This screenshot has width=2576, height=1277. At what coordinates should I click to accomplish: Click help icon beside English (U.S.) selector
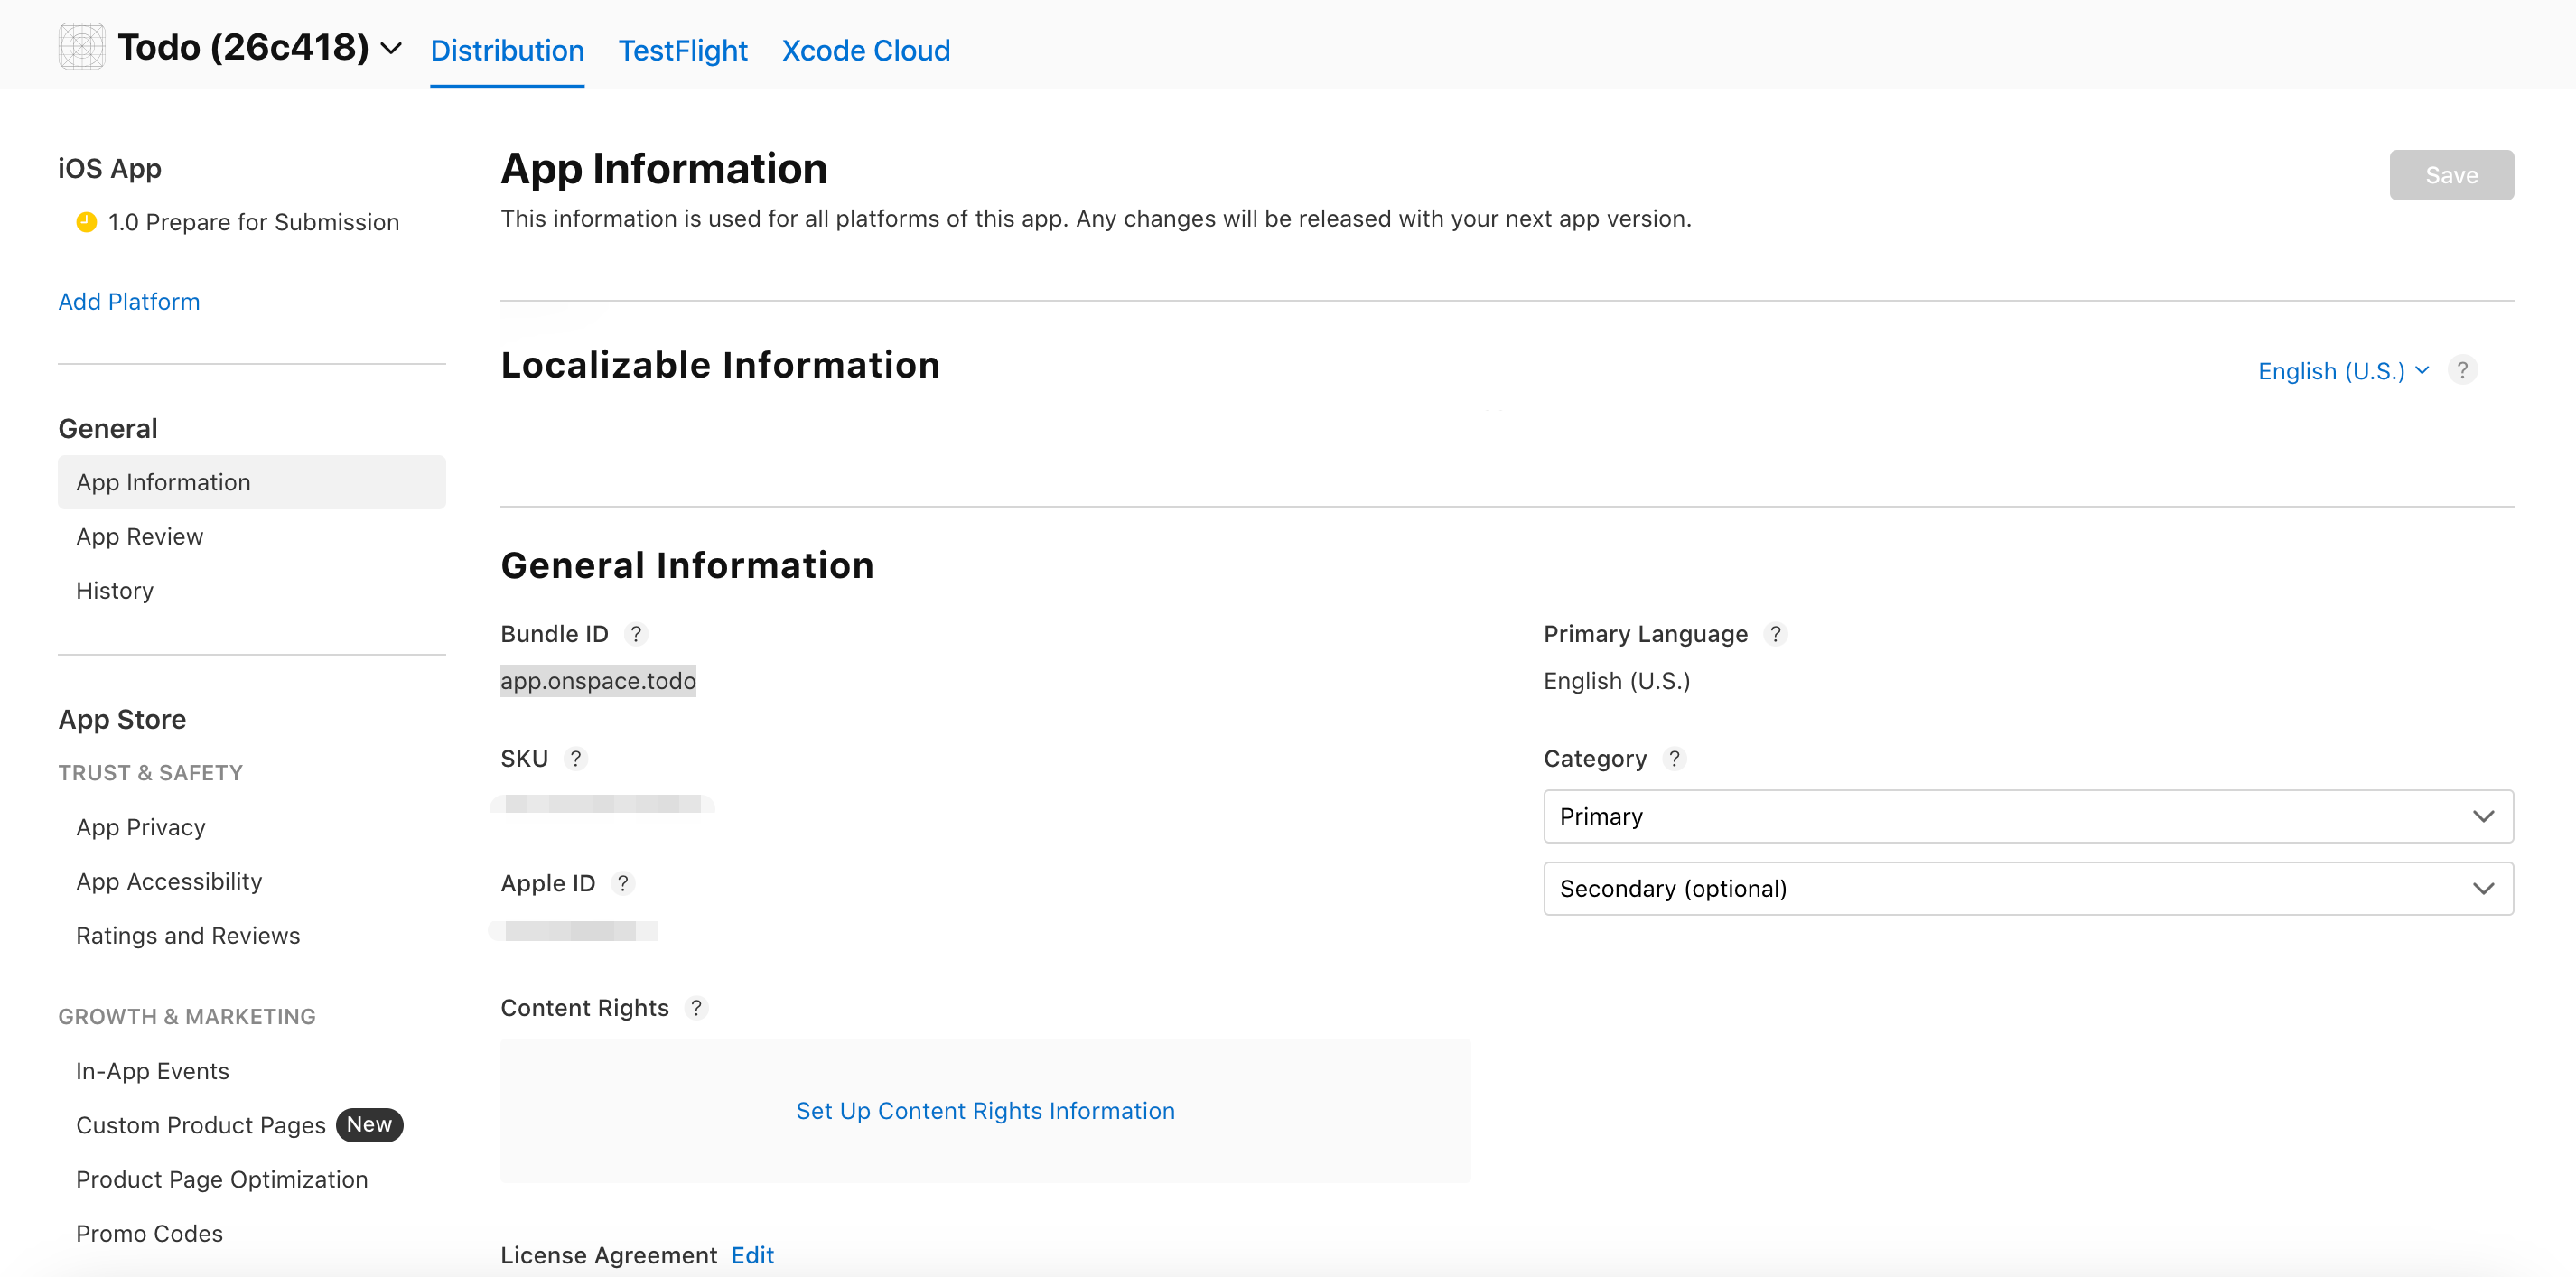[2462, 370]
